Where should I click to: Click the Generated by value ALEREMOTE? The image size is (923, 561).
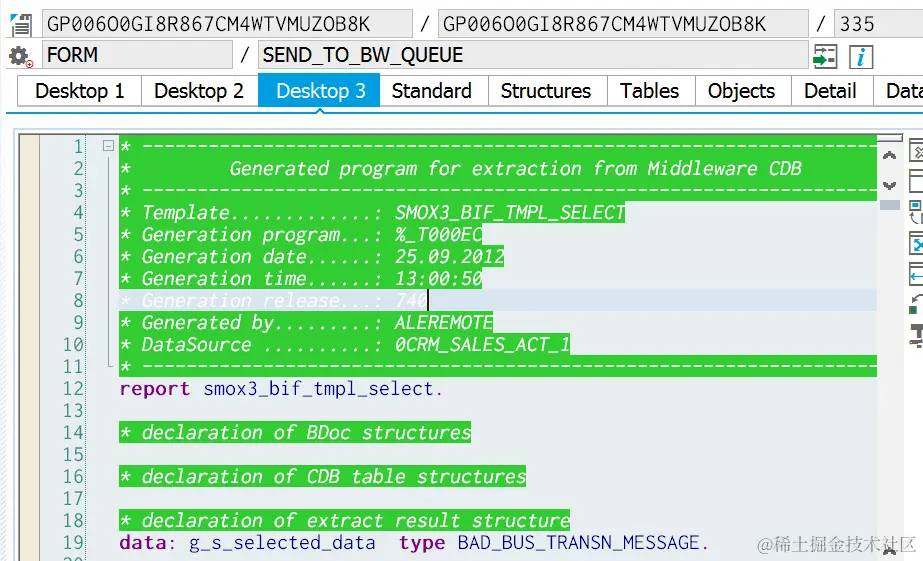click(443, 323)
